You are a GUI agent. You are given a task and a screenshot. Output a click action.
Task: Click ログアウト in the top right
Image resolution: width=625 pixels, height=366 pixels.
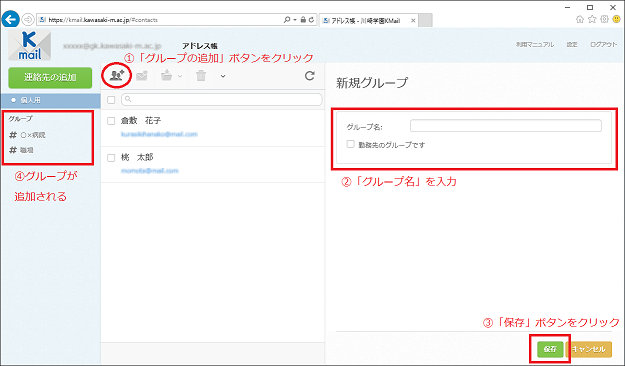(603, 45)
